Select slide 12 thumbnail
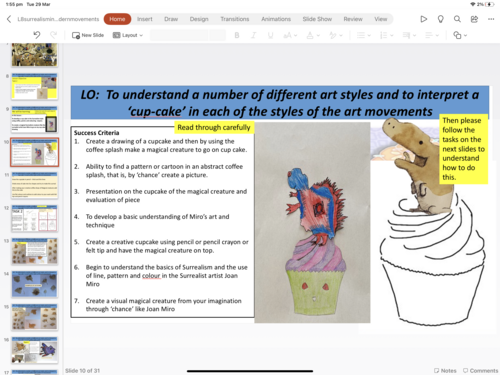 [35, 218]
